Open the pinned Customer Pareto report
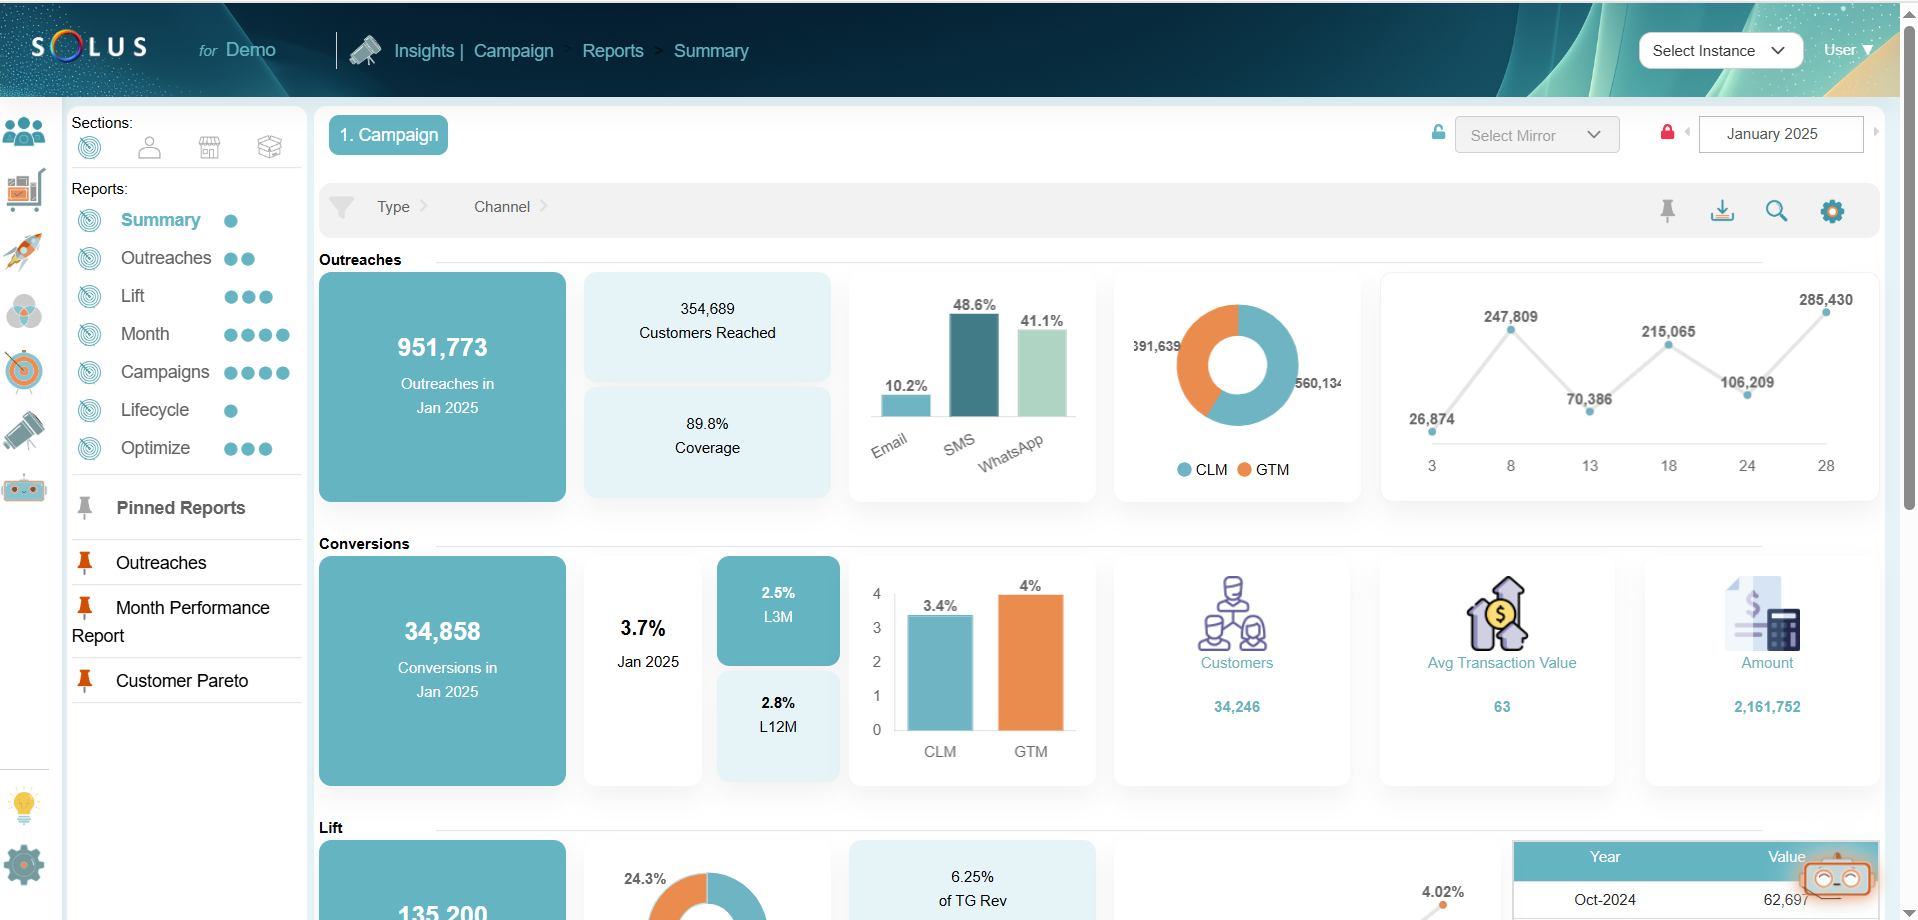The height and width of the screenshot is (920, 1918). (x=181, y=680)
